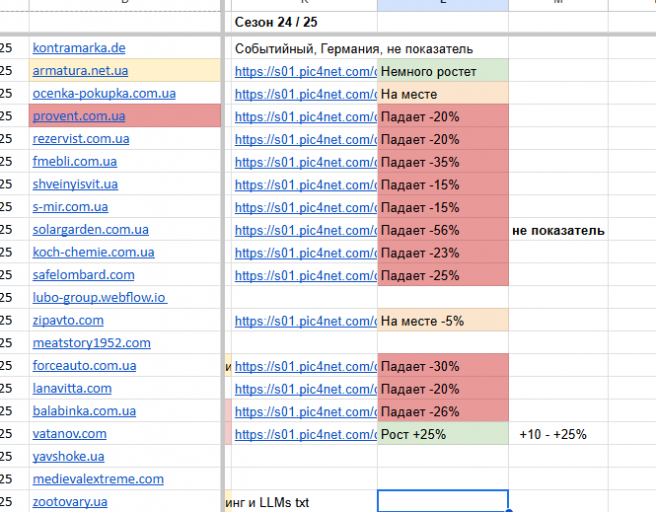Image resolution: width=656 pixels, height=512 pixels.
Task: Open the kontramarka.de link
Action: click(79, 48)
